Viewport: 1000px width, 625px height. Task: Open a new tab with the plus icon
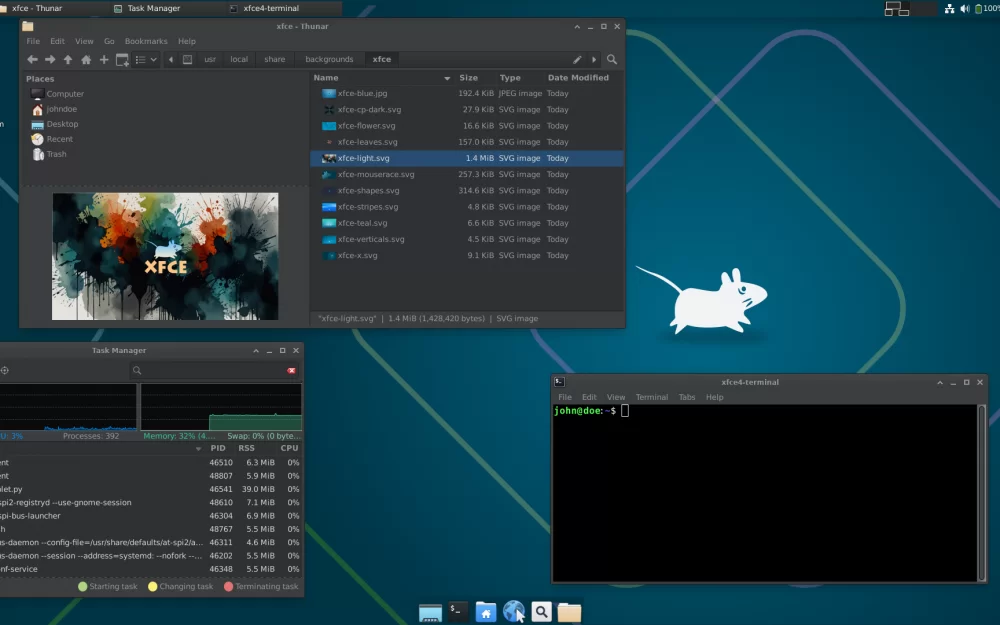[x=102, y=59]
